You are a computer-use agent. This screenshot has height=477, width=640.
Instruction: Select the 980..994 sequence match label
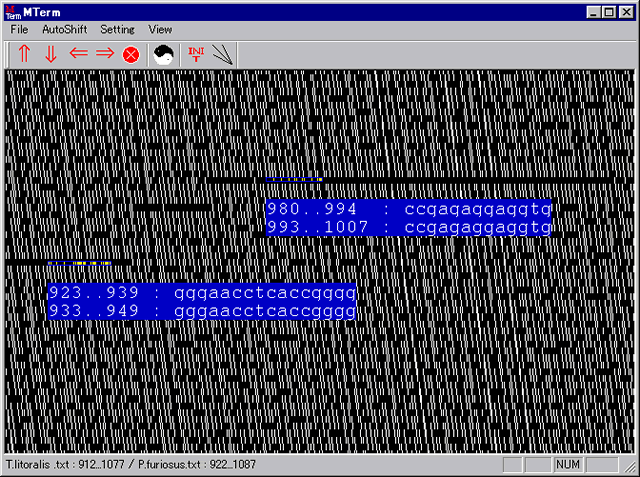[408, 209]
